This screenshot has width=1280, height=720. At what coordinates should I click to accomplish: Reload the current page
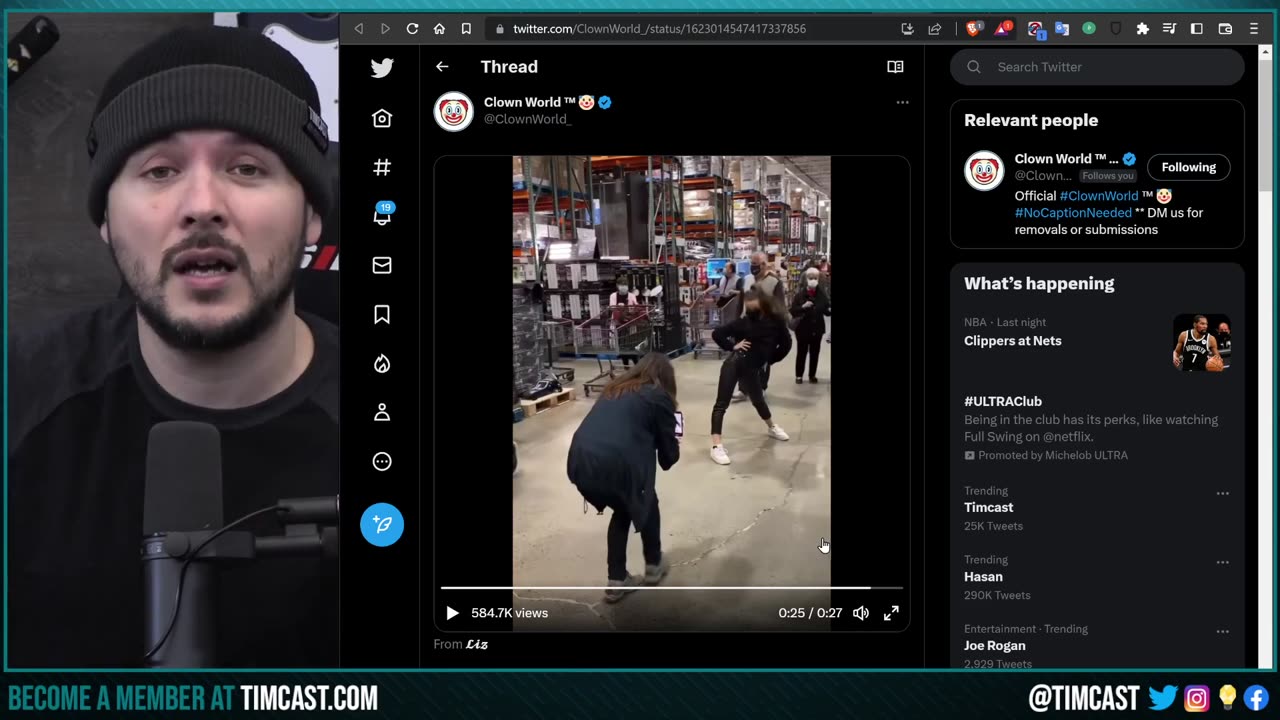pyautogui.click(x=412, y=29)
